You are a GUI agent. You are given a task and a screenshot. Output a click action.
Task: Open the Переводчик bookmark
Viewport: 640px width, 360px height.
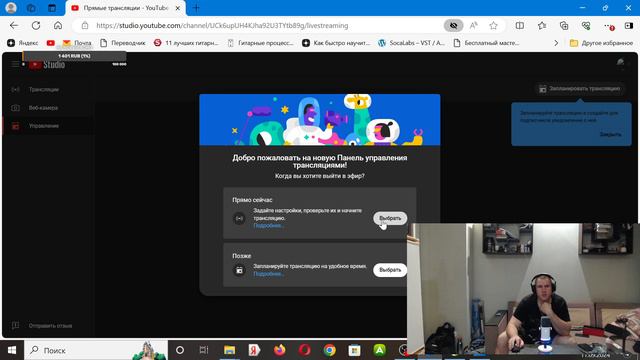point(122,43)
